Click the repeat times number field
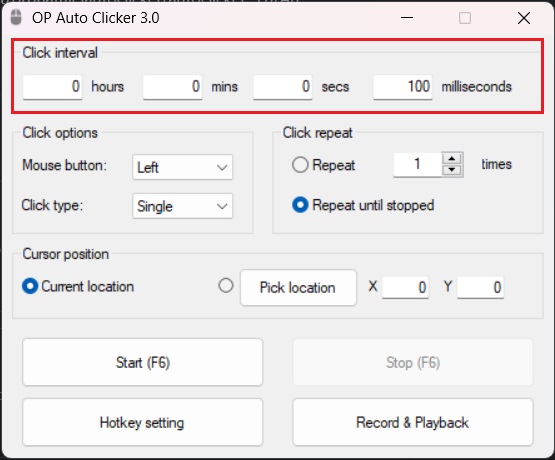The width and height of the screenshot is (555, 460). pos(417,165)
